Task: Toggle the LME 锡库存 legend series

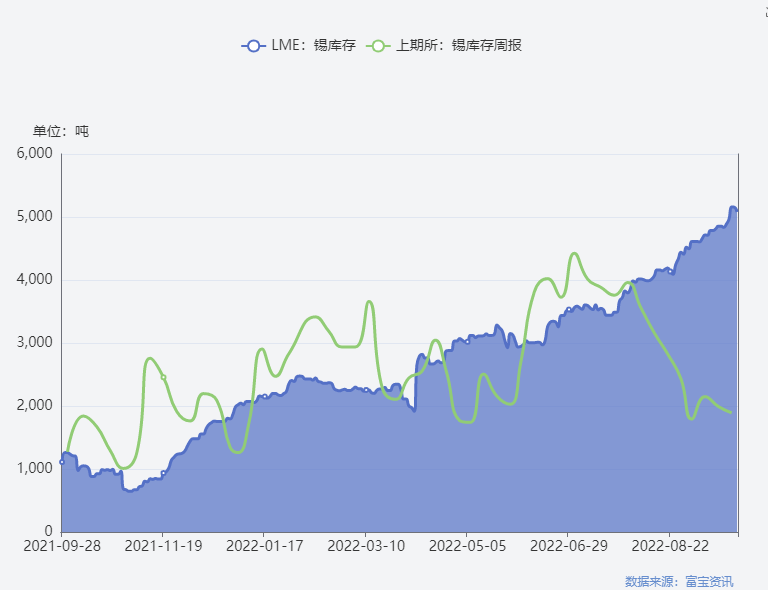Action: [299, 46]
